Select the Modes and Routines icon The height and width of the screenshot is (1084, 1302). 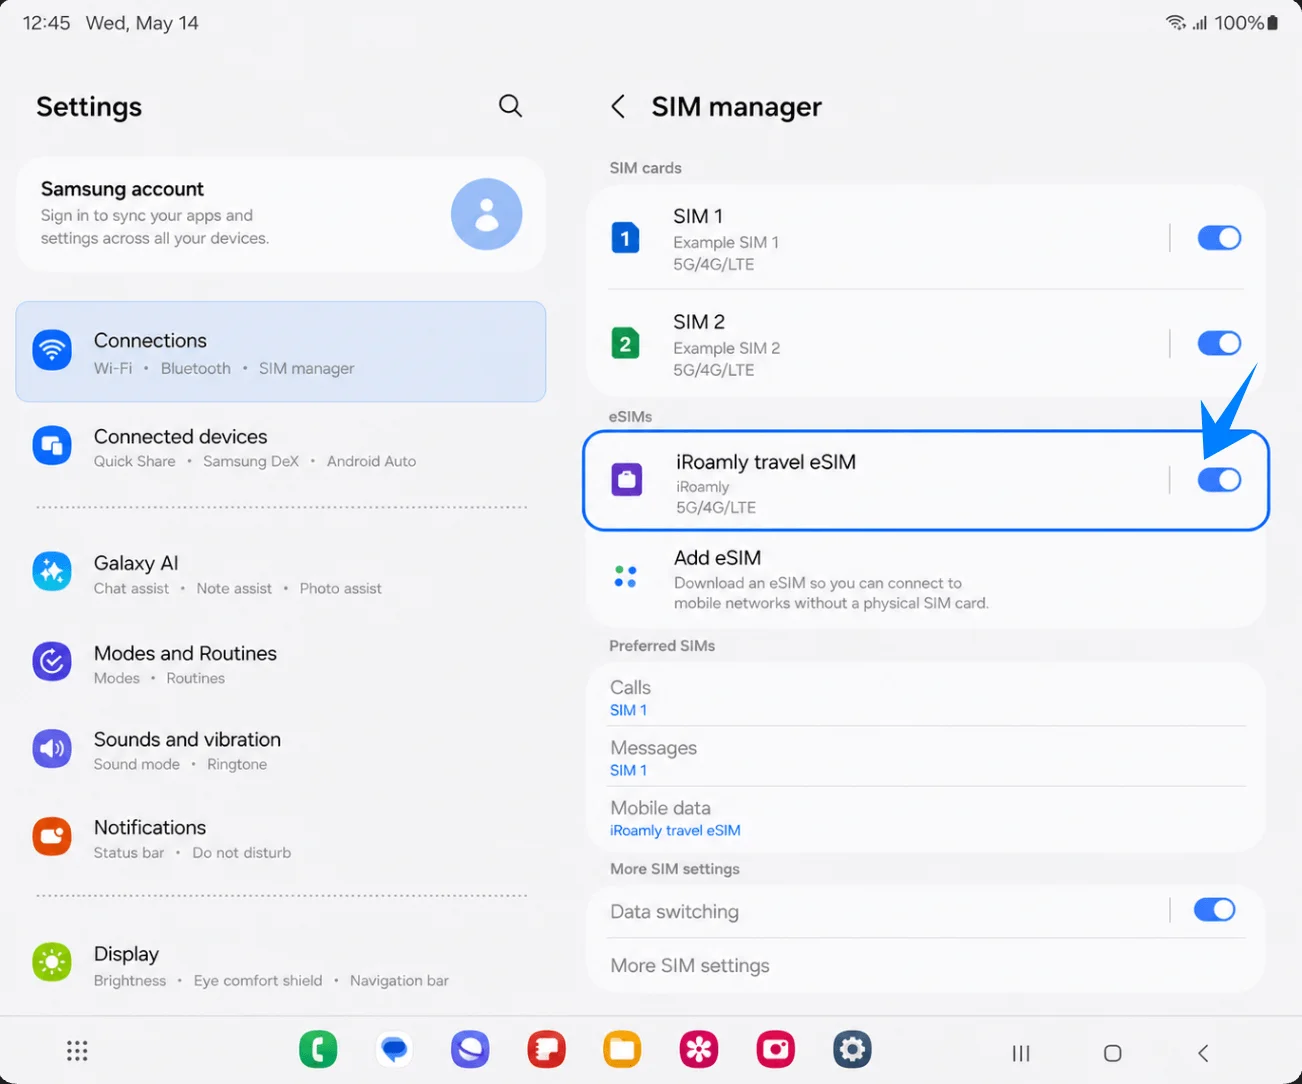point(52,662)
